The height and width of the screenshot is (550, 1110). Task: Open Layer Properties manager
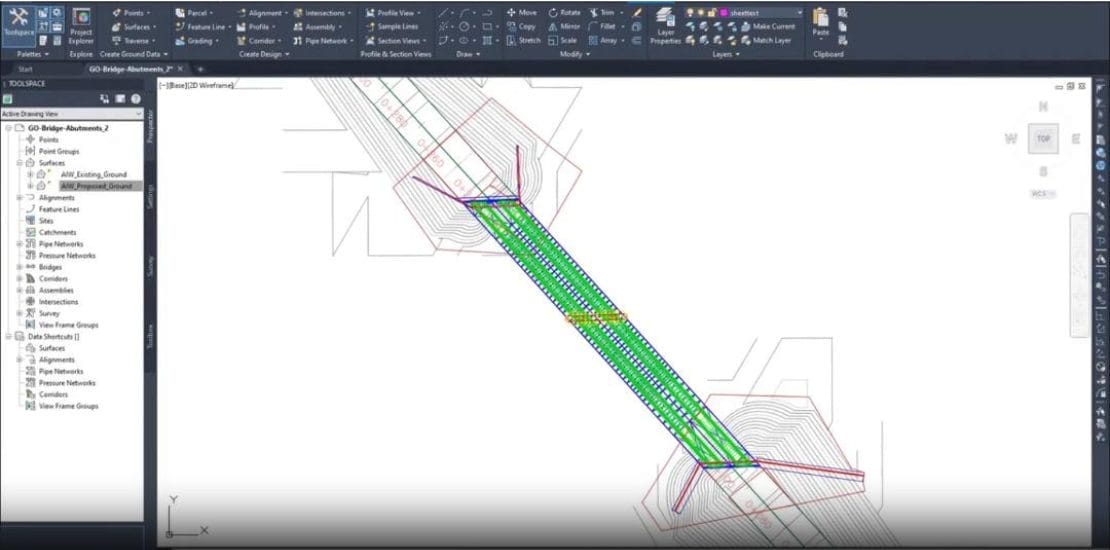665,27
